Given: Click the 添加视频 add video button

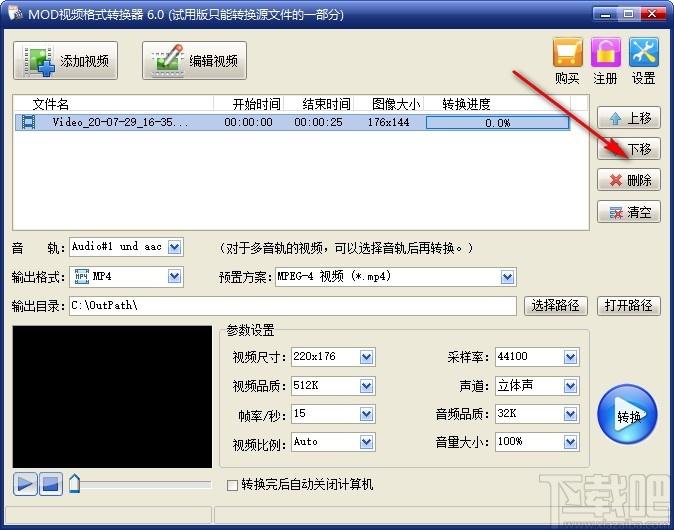Looking at the screenshot, I should 65,61.
